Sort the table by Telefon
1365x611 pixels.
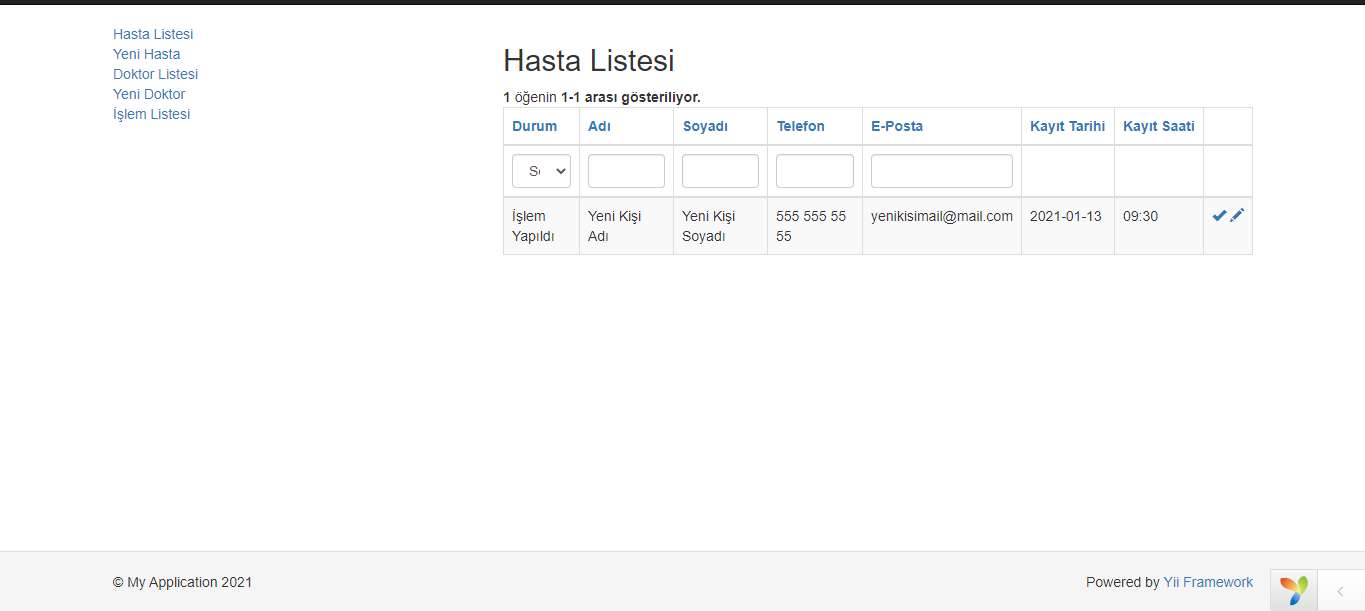pyautogui.click(x=800, y=126)
